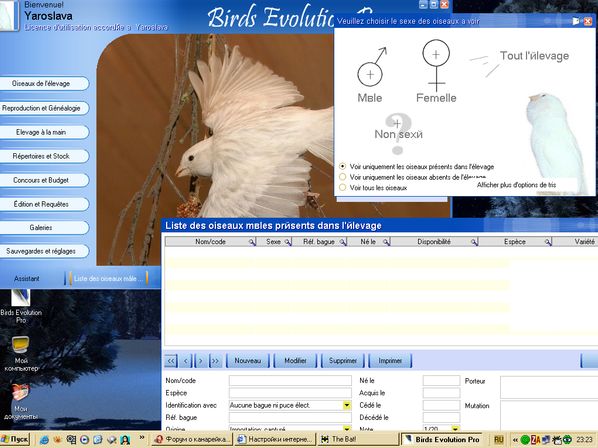Open Elevage à la main menu

coord(45,132)
